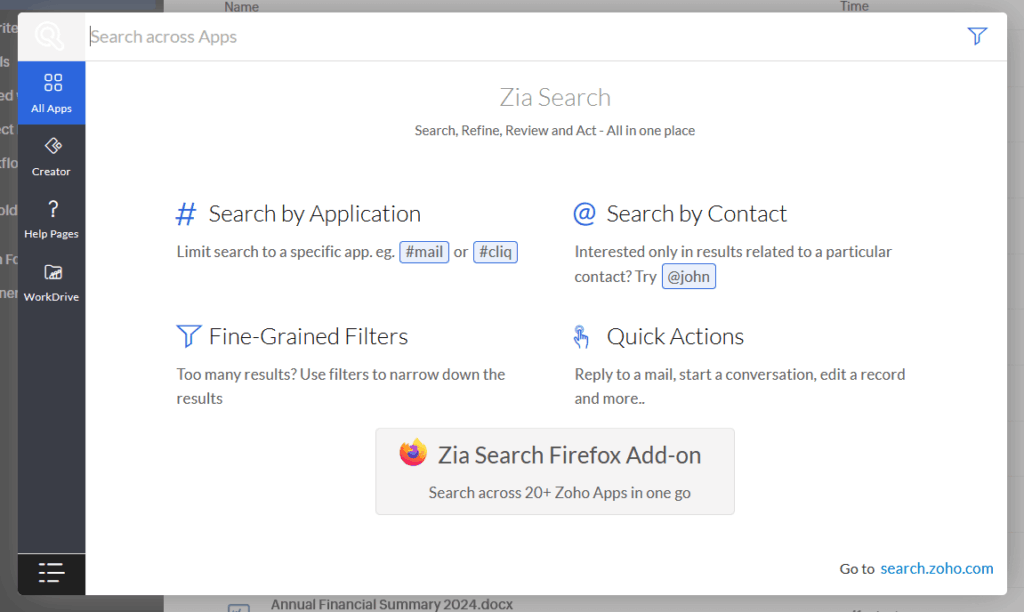The height and width of the screenshot is (612, 1024).
Task: Click the Zia Search title text
Action: tap(555, 97)
